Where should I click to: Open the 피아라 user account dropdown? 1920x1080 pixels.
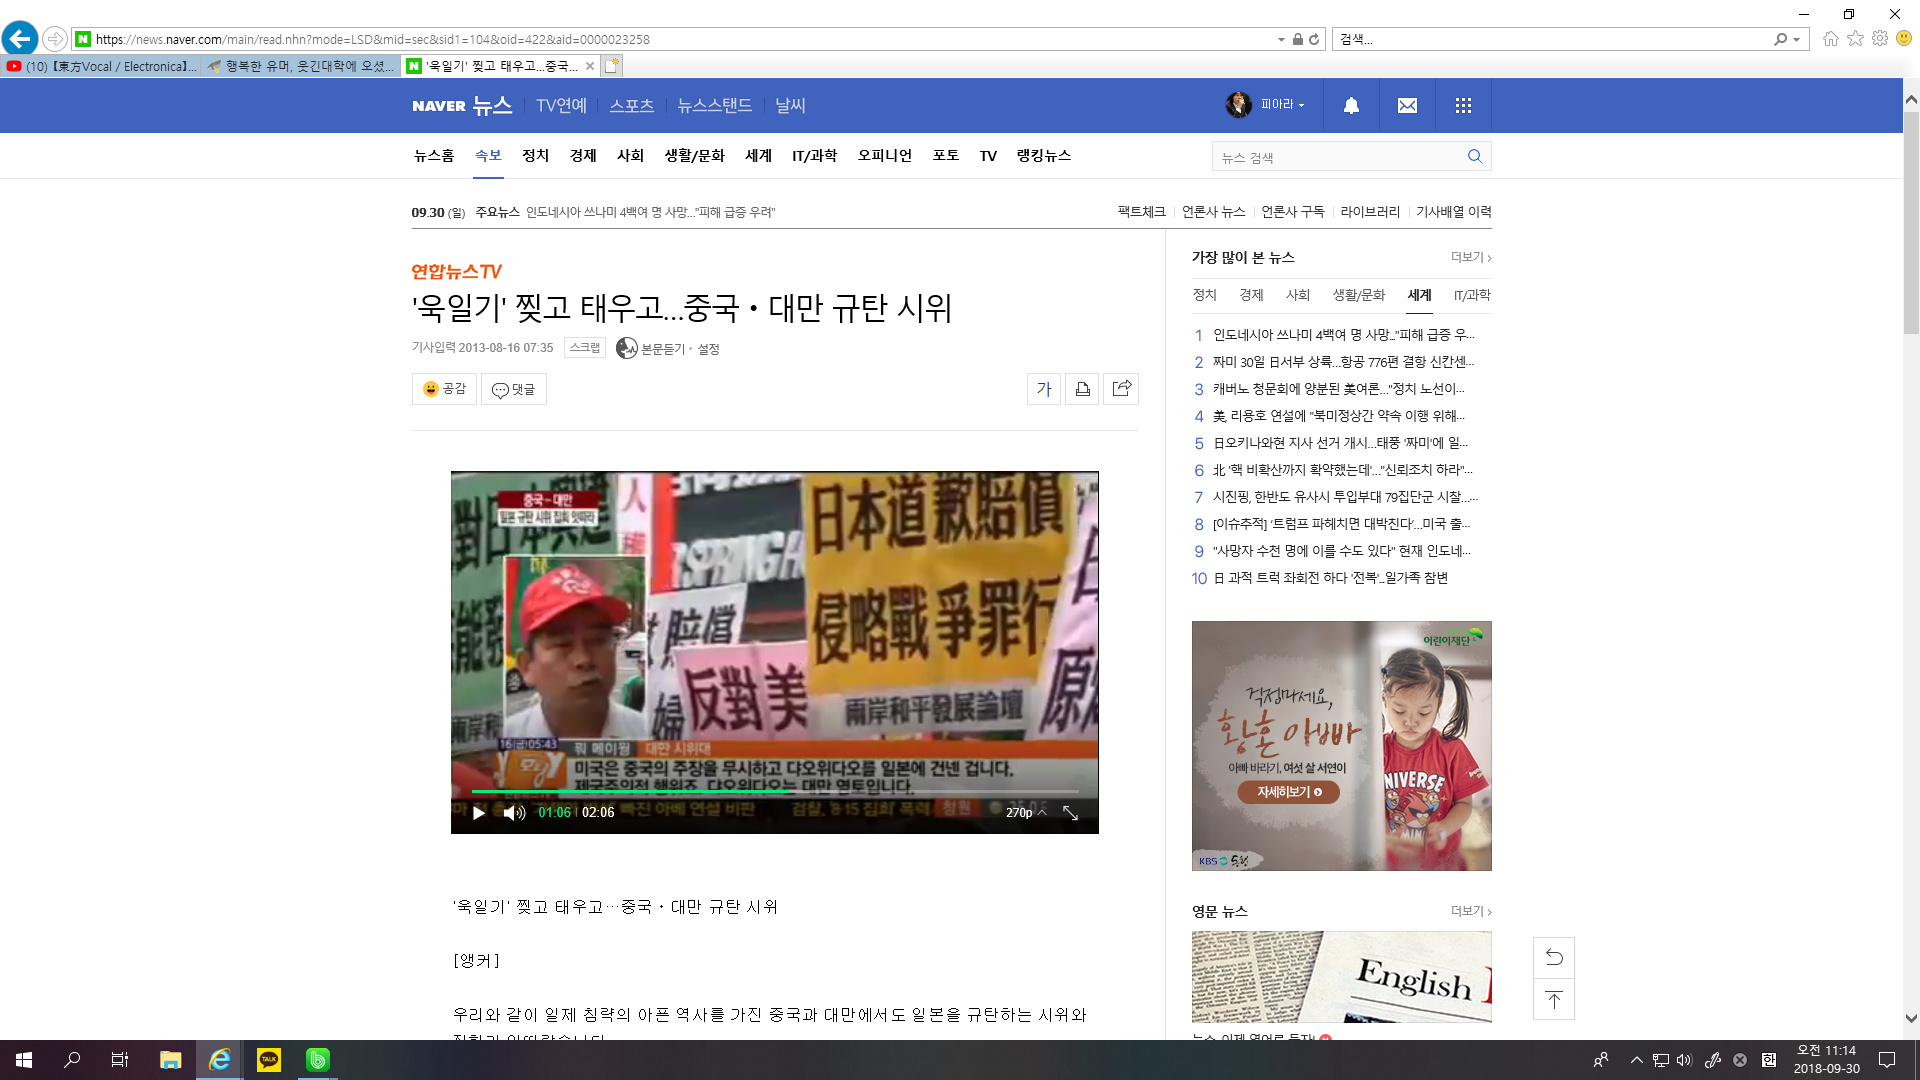coord(1281,104)
